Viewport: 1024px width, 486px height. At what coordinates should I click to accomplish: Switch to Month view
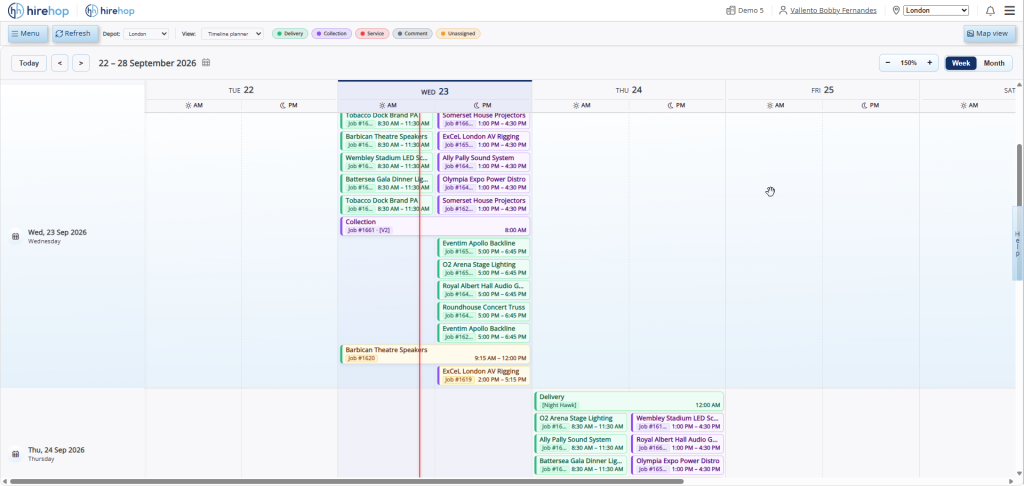(x=994, y=63)
